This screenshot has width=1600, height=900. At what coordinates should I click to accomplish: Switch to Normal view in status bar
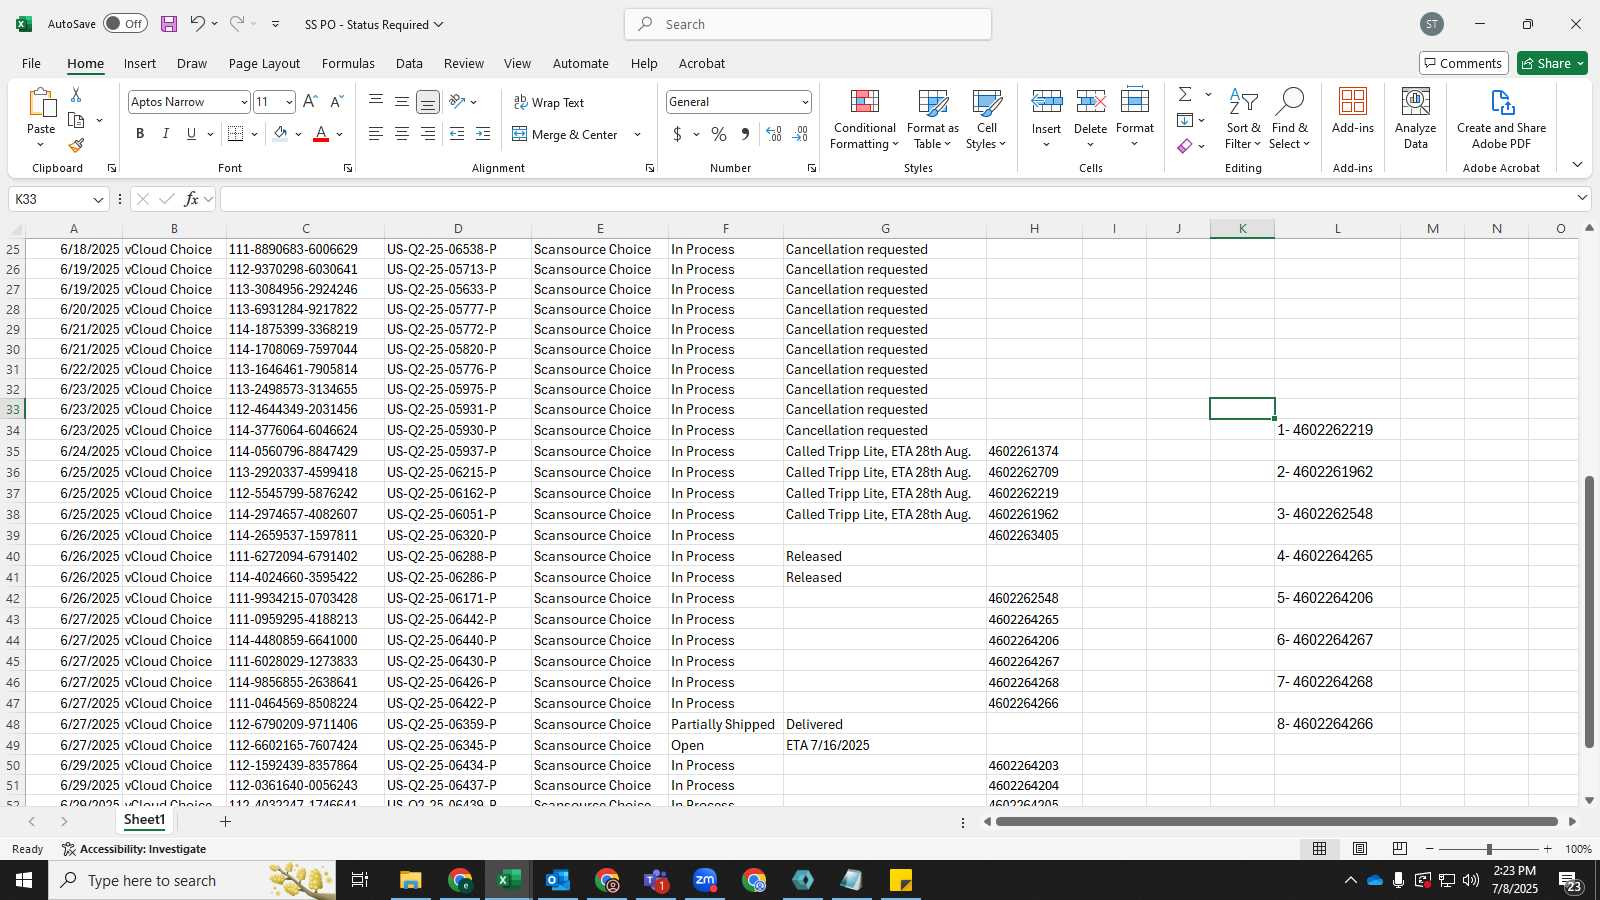pos(1319,849)
